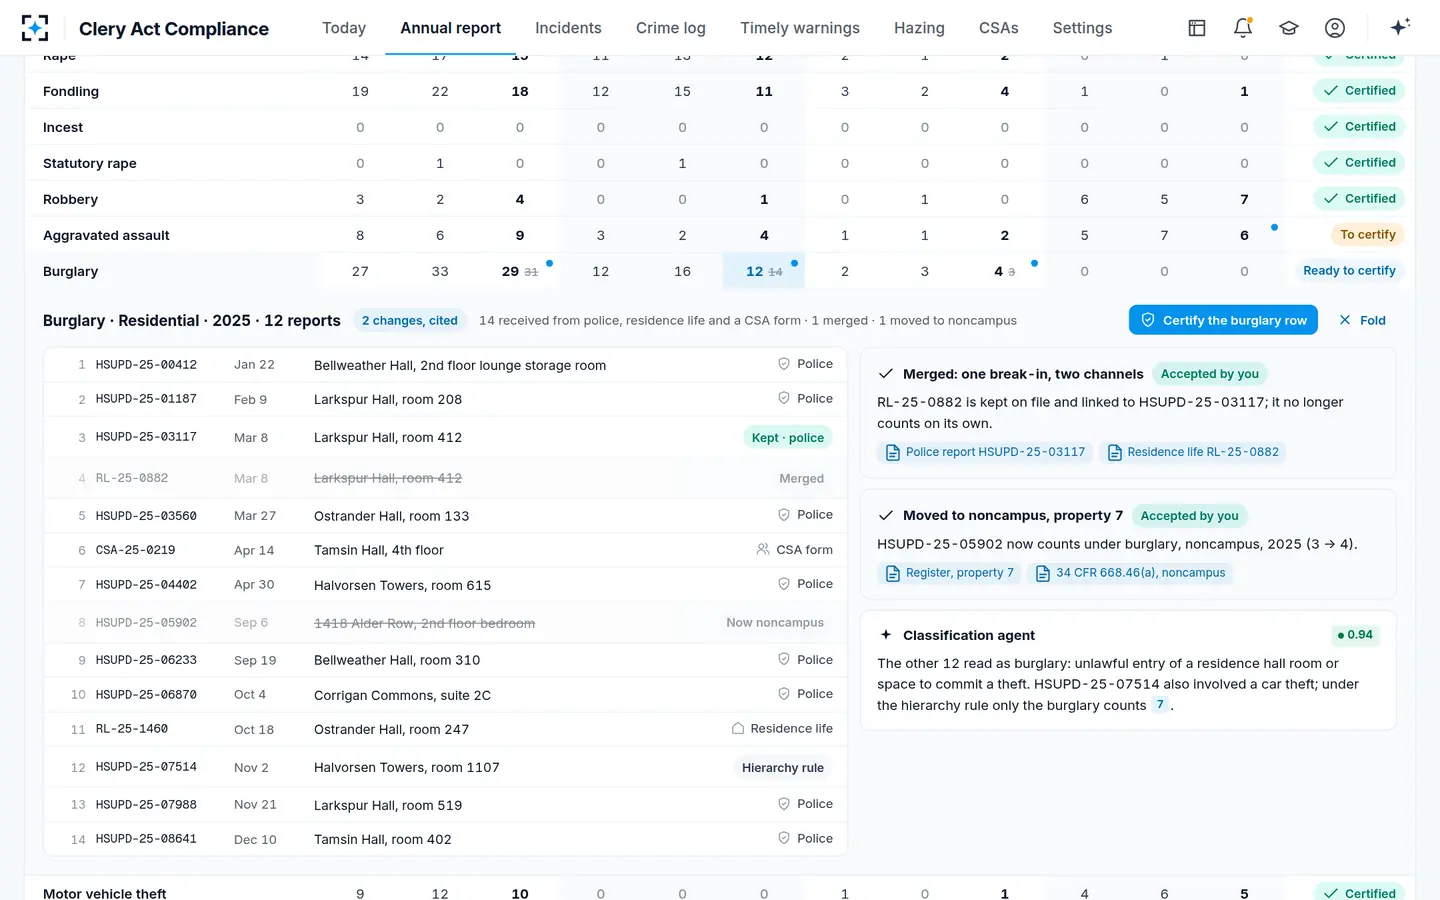Click the Clery Act Compliance logo icon
The height and width of the screenshot is (900, 1440).
pyautogui.click(x=35, y=28)
